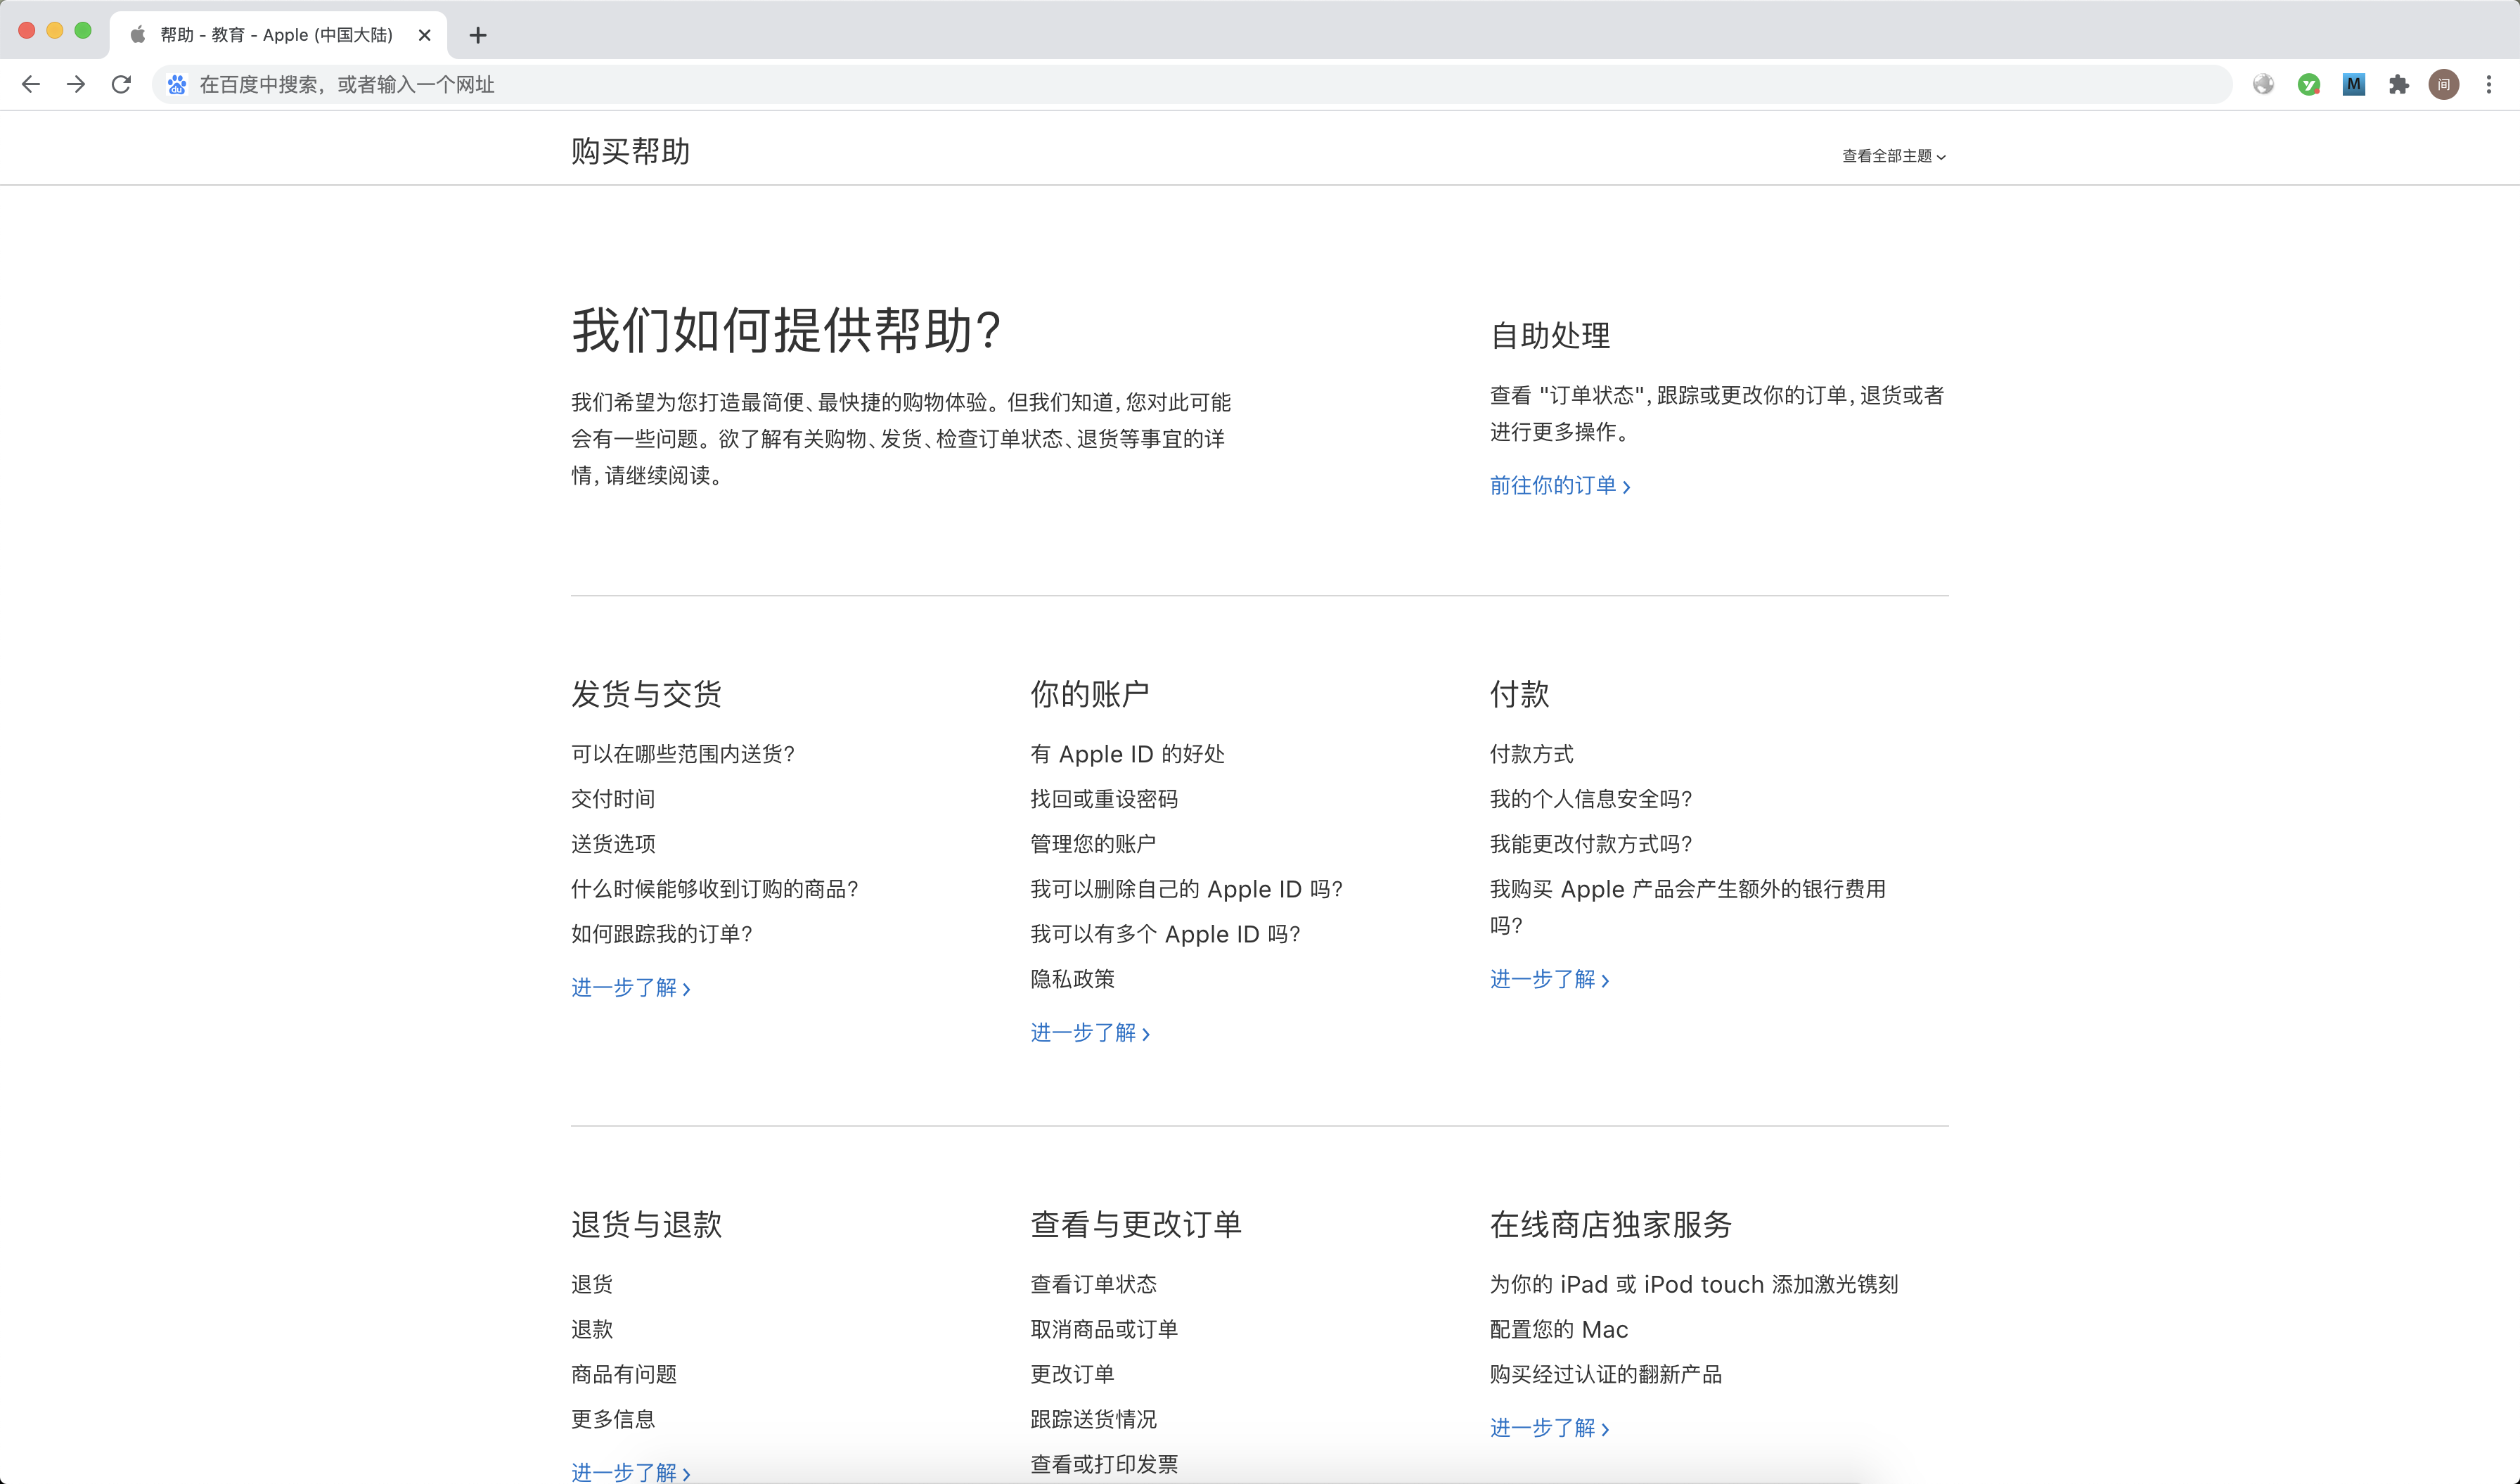Click the browser forward arrow
The image size is (2520, 1484).
point(76,85)
